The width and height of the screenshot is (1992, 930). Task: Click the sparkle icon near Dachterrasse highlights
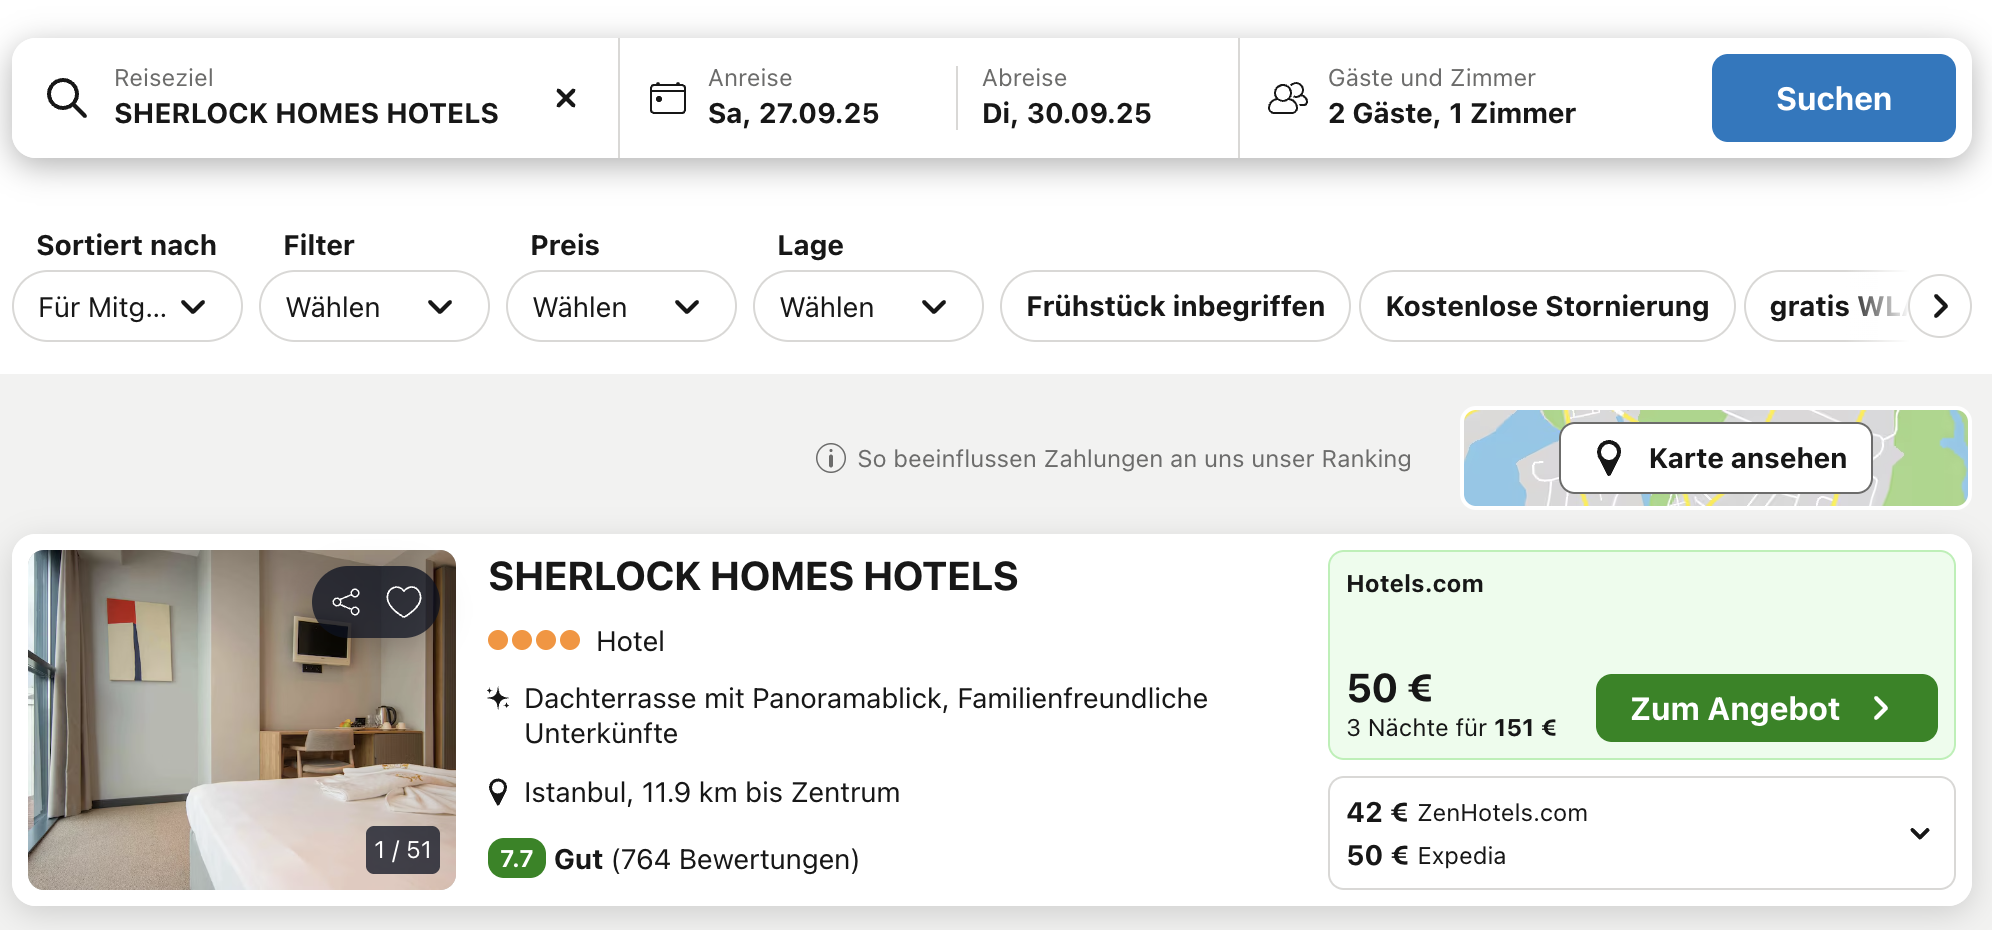coord(498,698)
